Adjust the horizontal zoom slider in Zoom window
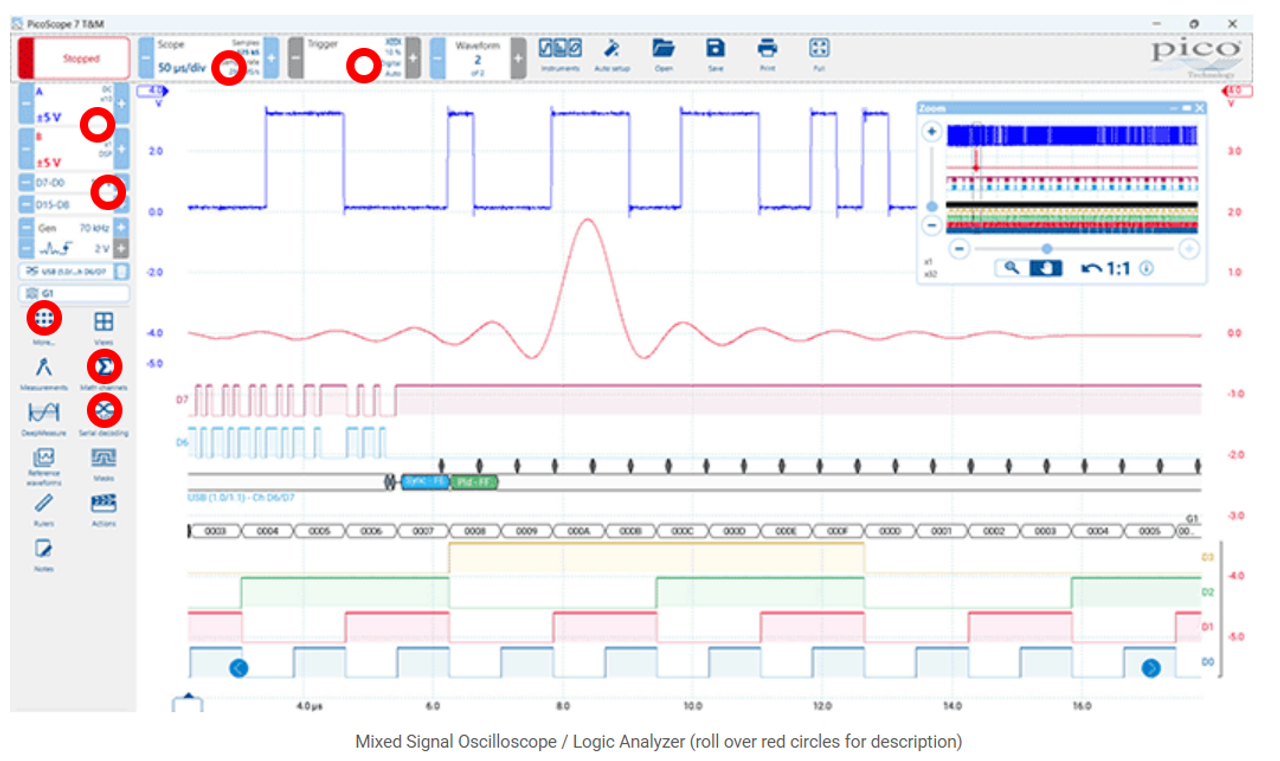The image size is (1280, 761). [x=1046, y=248]
